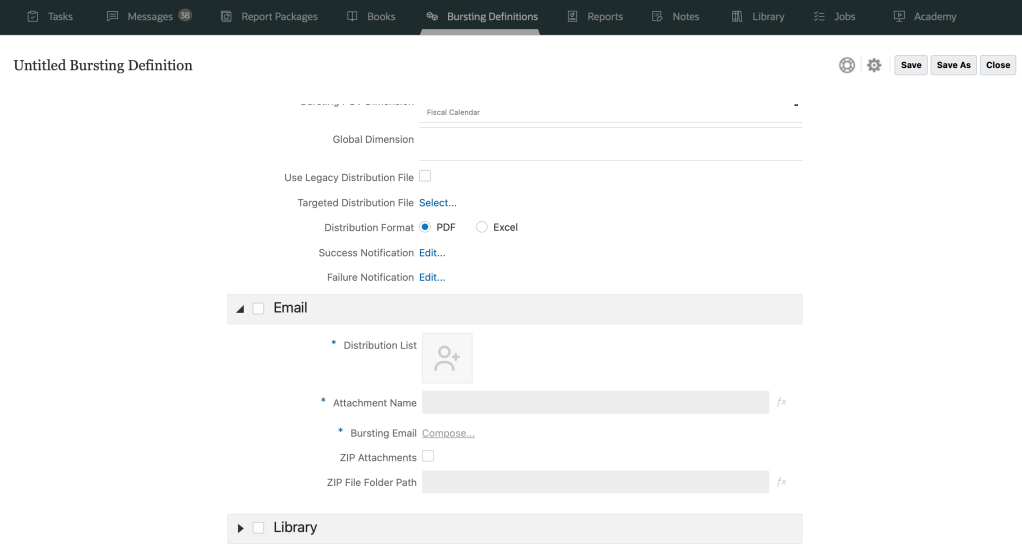The image size is (1022, 549).
Task: Switch to the Report Packages tab
Action: point(269,17)
